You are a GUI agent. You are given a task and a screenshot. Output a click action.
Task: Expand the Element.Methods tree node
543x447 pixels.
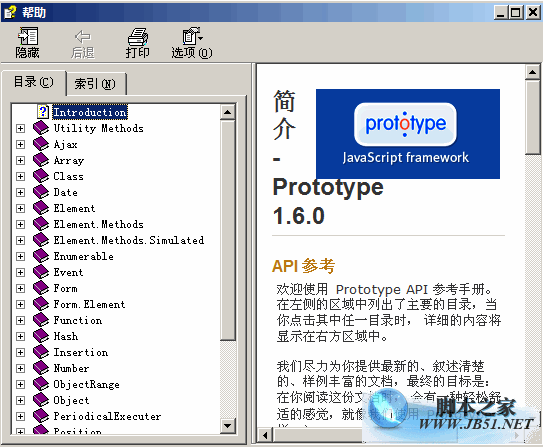(20, 224)
